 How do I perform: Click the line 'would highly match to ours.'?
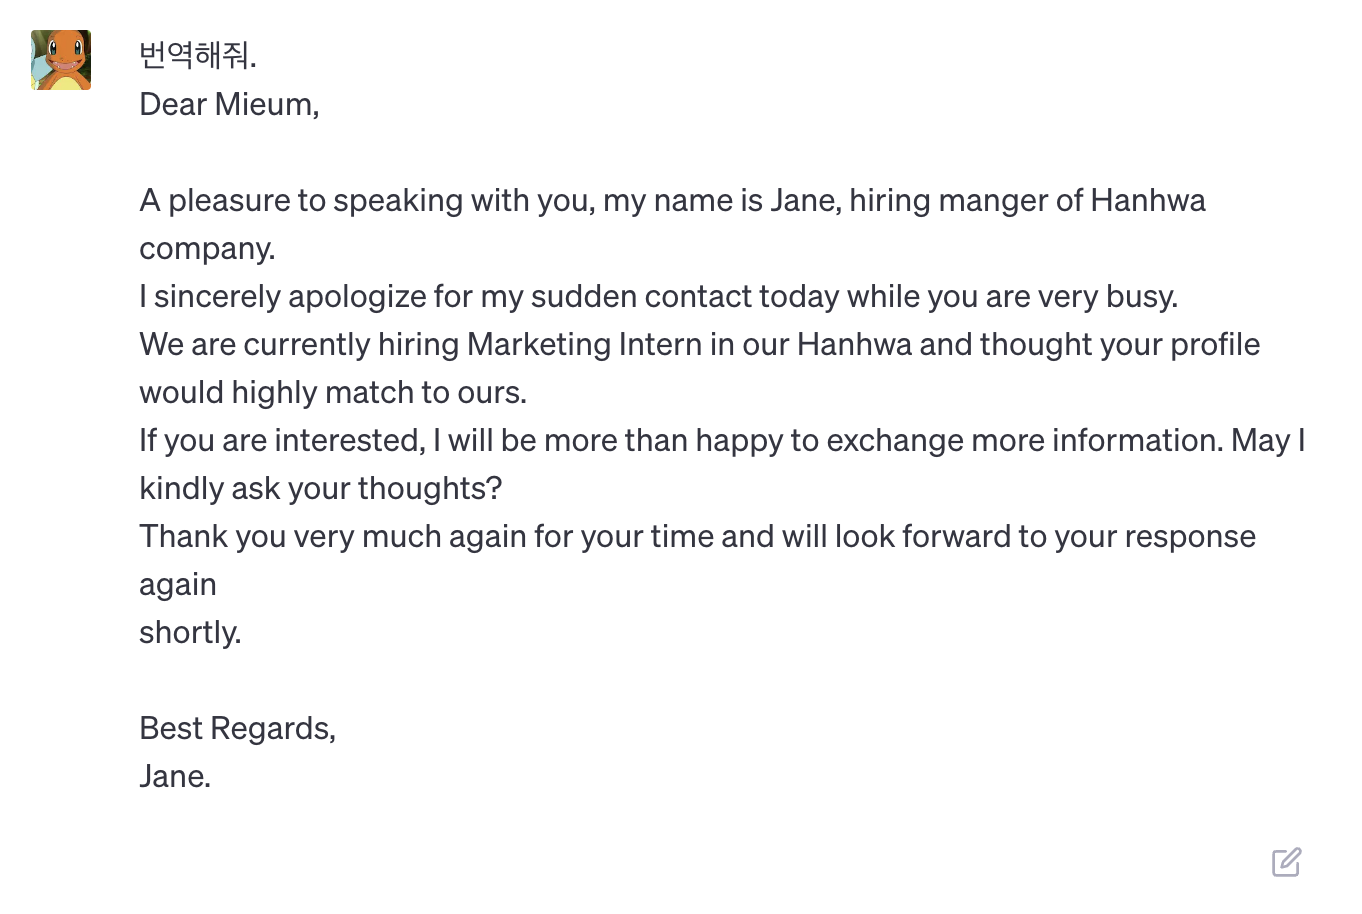[x=333, y=392]
